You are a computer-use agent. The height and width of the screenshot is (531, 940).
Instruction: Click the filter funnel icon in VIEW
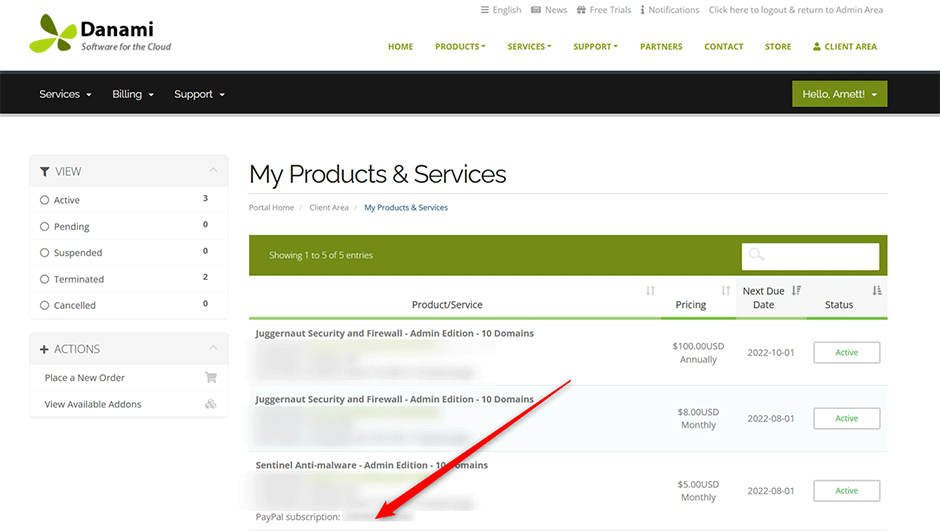tap(44, 171)
